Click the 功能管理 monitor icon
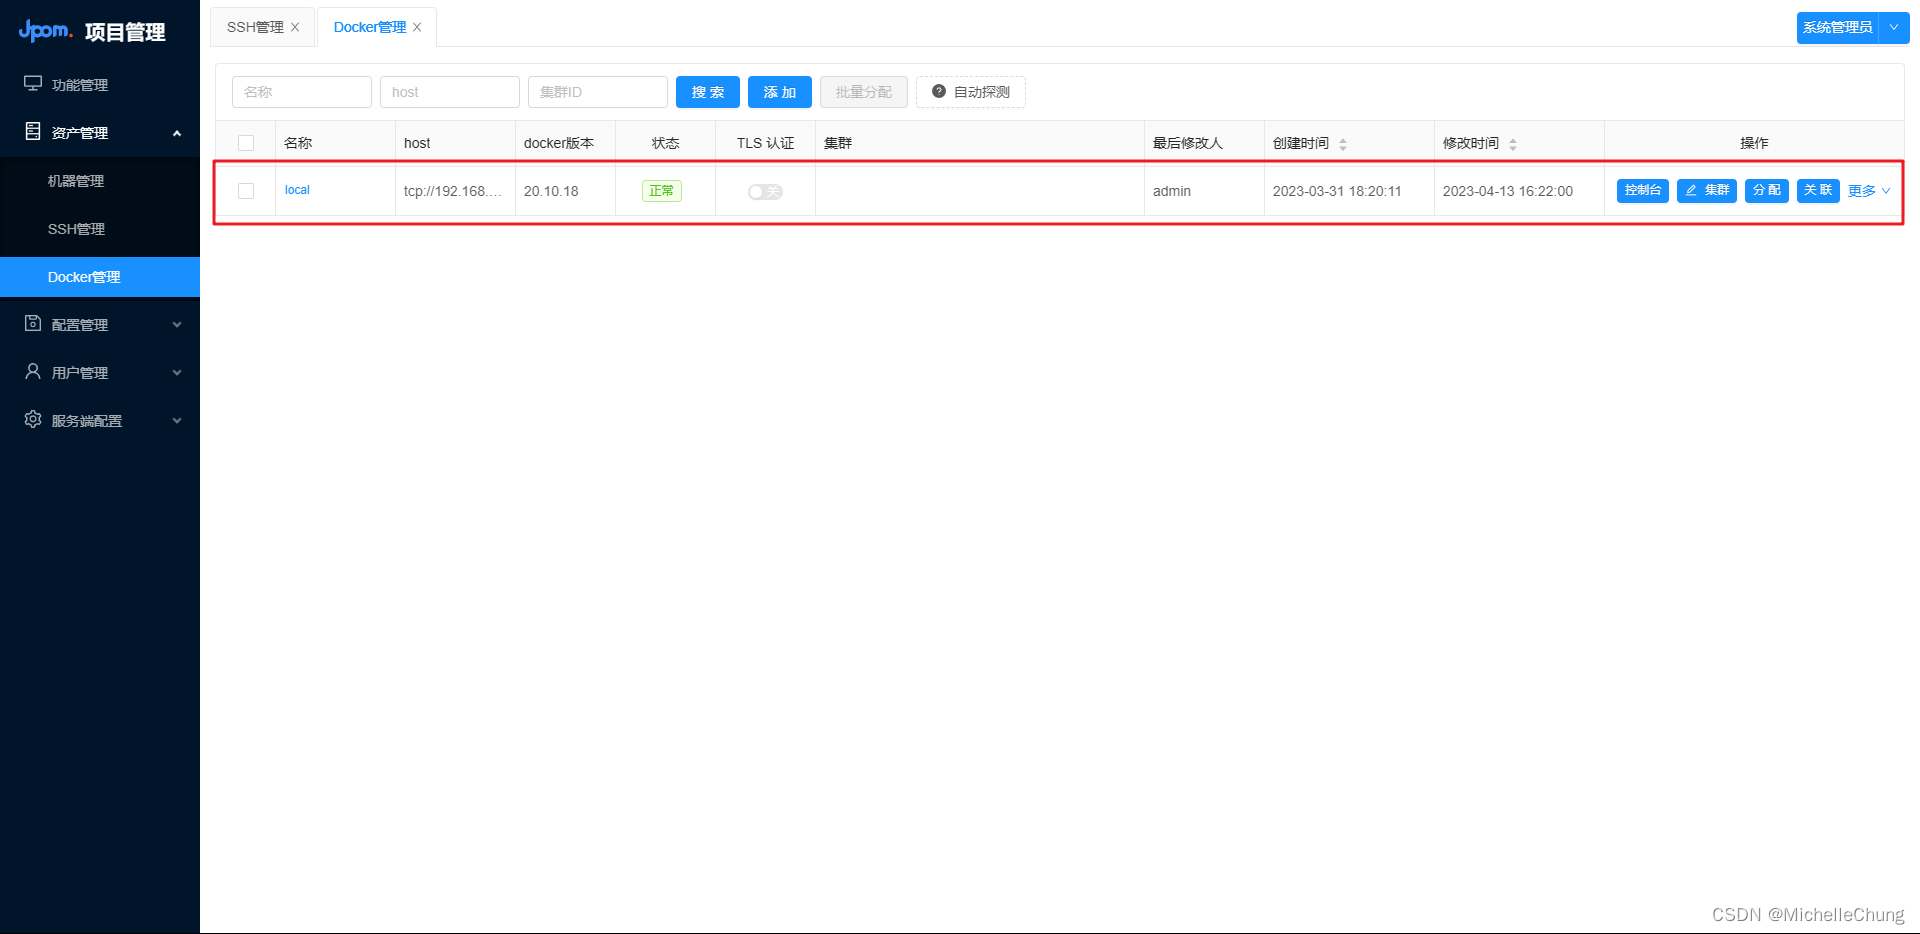Image resolution: width=1920 pixels, height=934 pixels. click(x=33, y=84)
